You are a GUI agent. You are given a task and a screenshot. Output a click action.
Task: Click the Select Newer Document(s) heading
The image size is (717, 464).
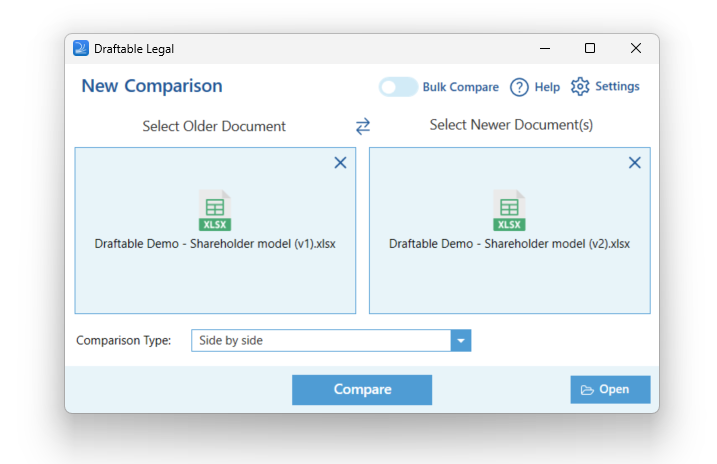point(511,125)
